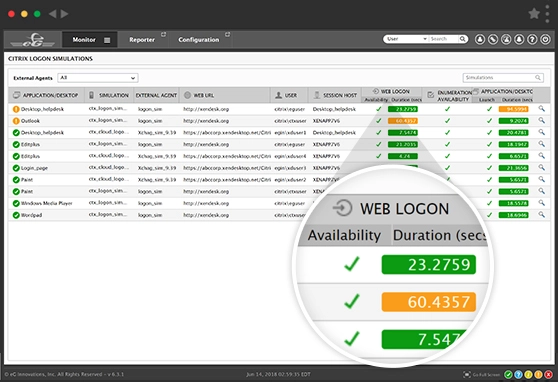Viewport: 558px width, 382px height.
Task: Open the User search-type dropdown
Action: click(x=406, y=39)
